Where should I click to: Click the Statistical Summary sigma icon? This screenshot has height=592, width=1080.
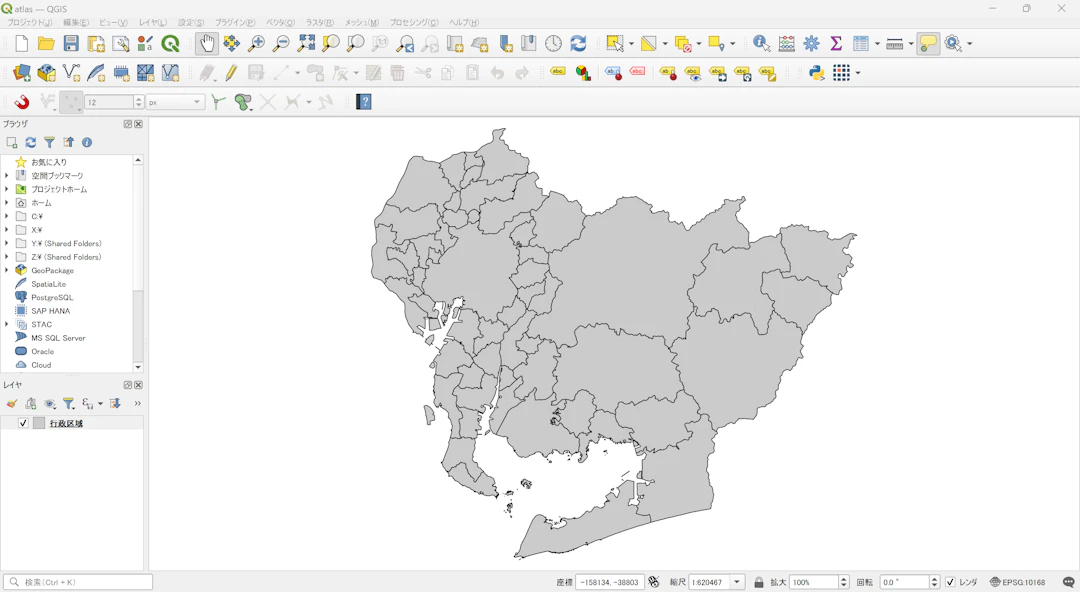tap(836, 43)
